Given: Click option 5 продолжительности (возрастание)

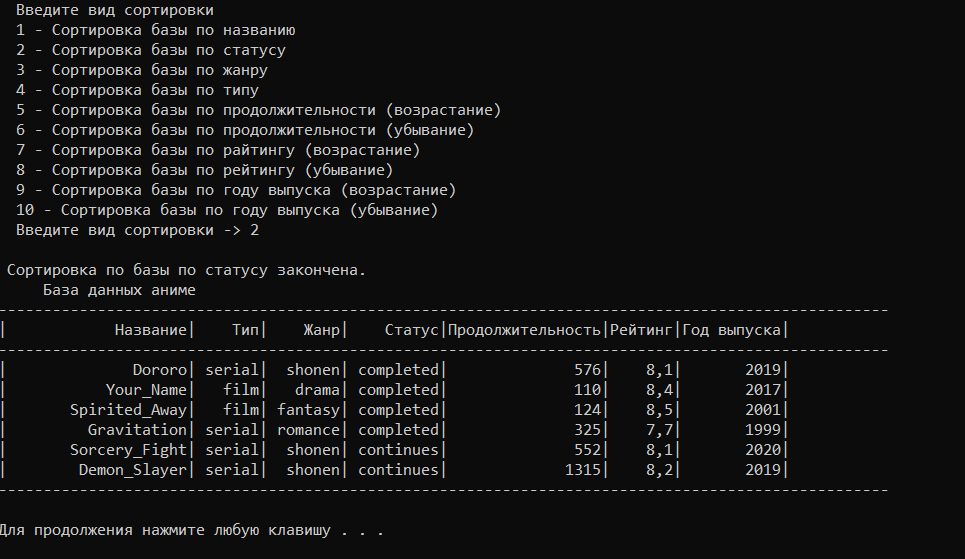Looking at the screenshot, I should [258, 110].
